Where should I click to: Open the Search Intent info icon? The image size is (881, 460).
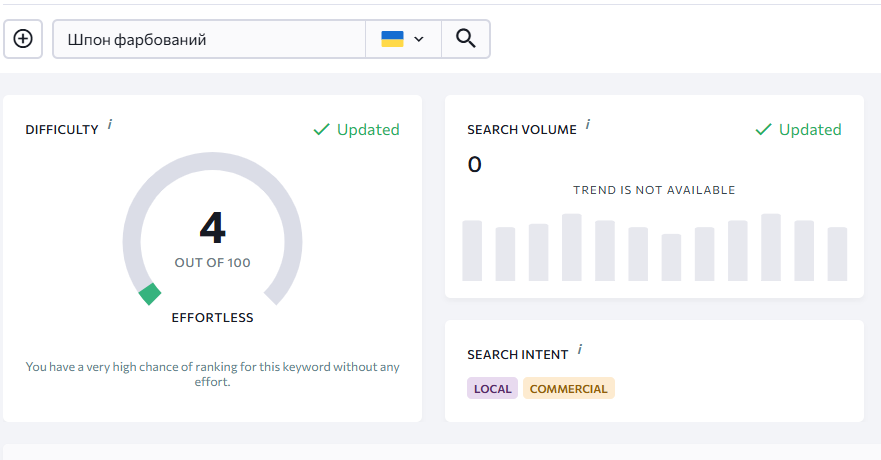[x=580, y=349]
